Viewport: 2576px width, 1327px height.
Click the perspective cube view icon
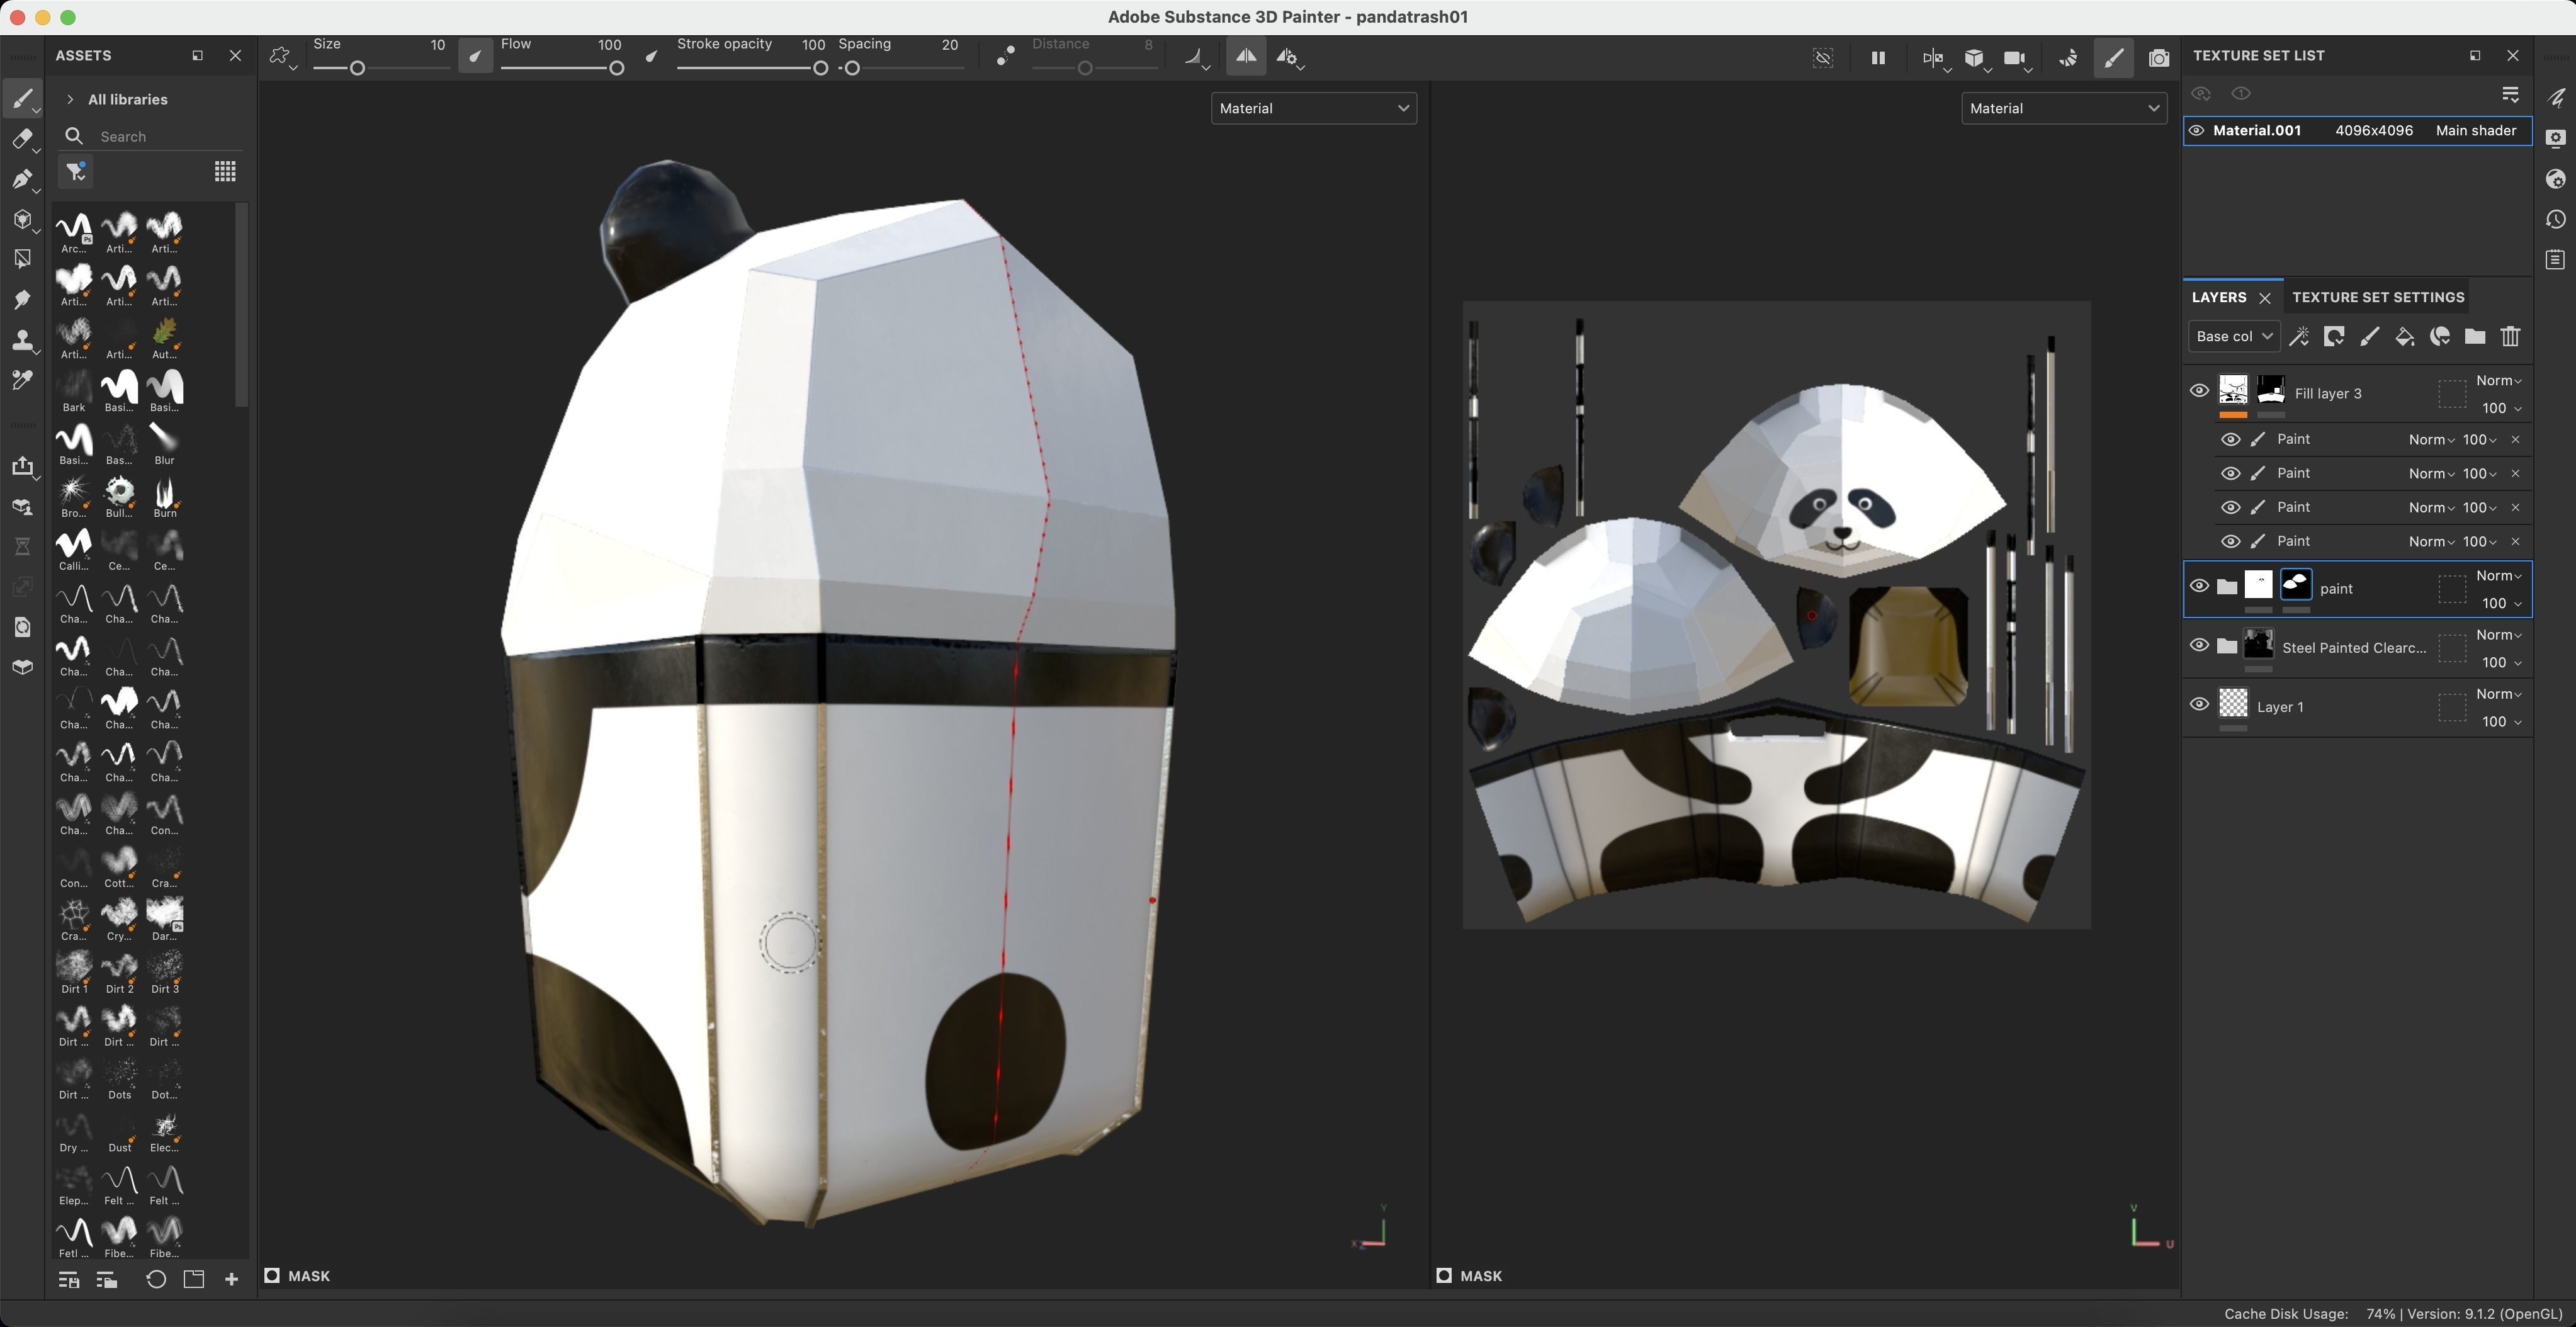pos(1975,58)
